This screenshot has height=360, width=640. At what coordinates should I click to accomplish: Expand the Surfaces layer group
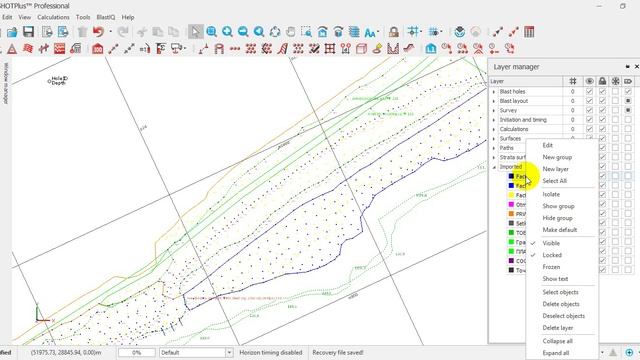click(494, 139)
